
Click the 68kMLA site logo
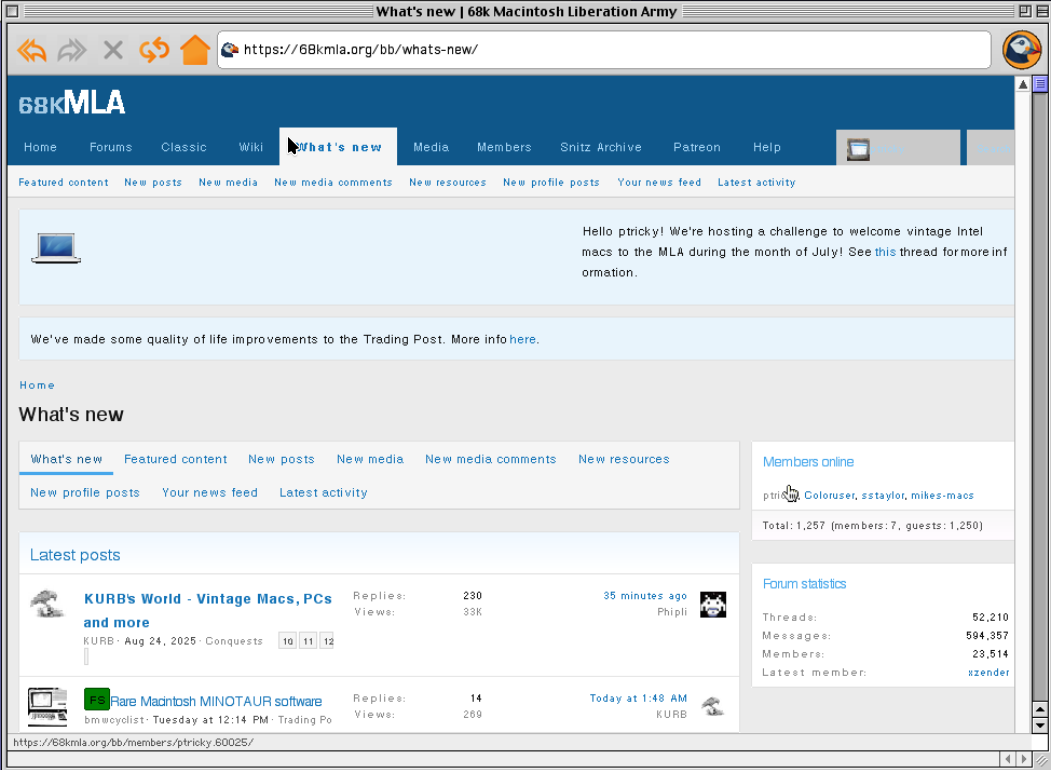(72, 103)
